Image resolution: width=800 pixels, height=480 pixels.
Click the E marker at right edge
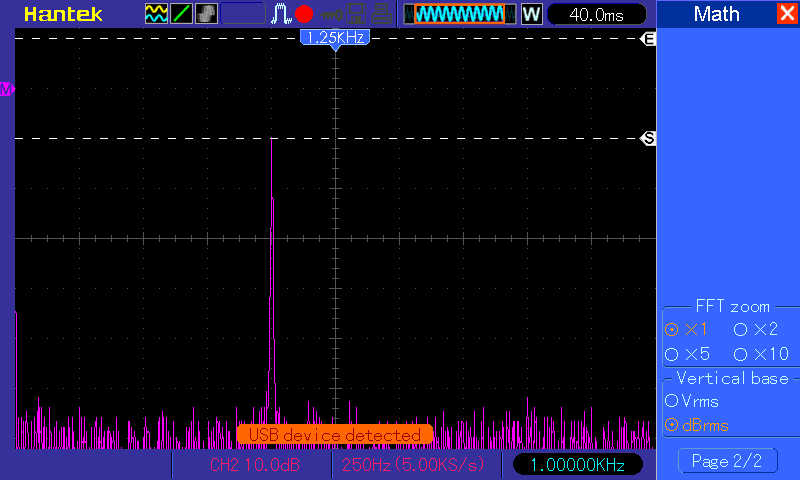(648, 39)
